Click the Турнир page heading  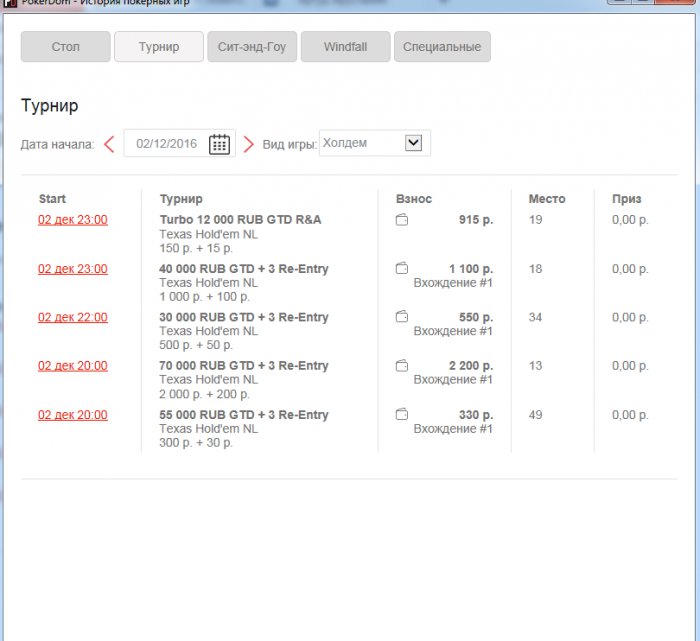tap(50, 106)
